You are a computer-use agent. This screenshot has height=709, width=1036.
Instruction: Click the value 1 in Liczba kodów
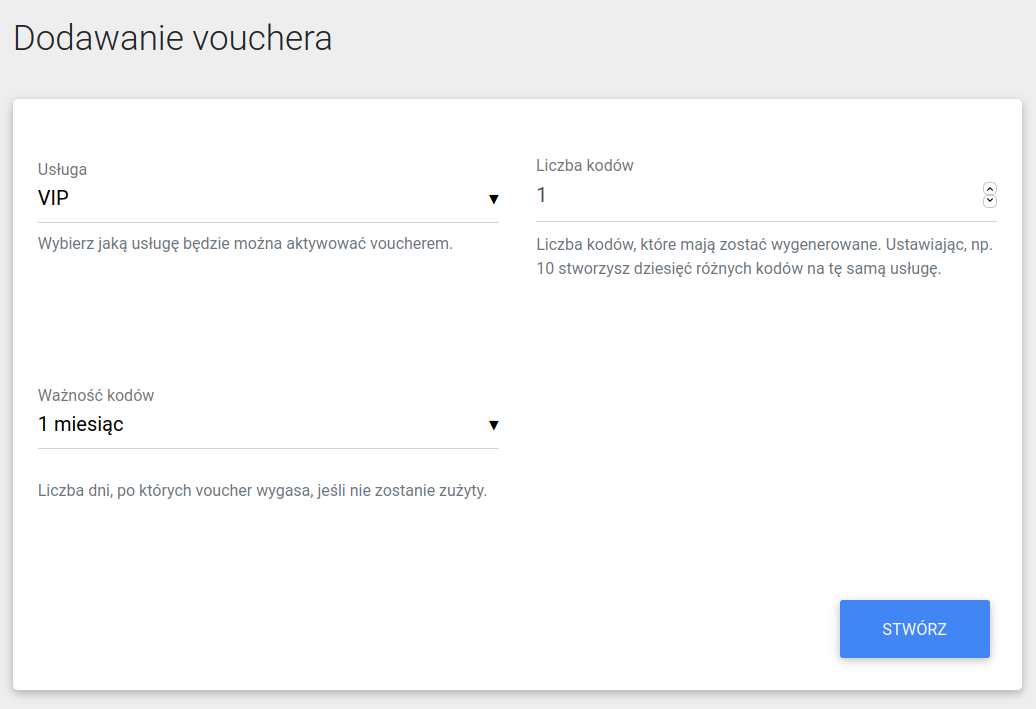pyautogui.click(x=542, y=195)
